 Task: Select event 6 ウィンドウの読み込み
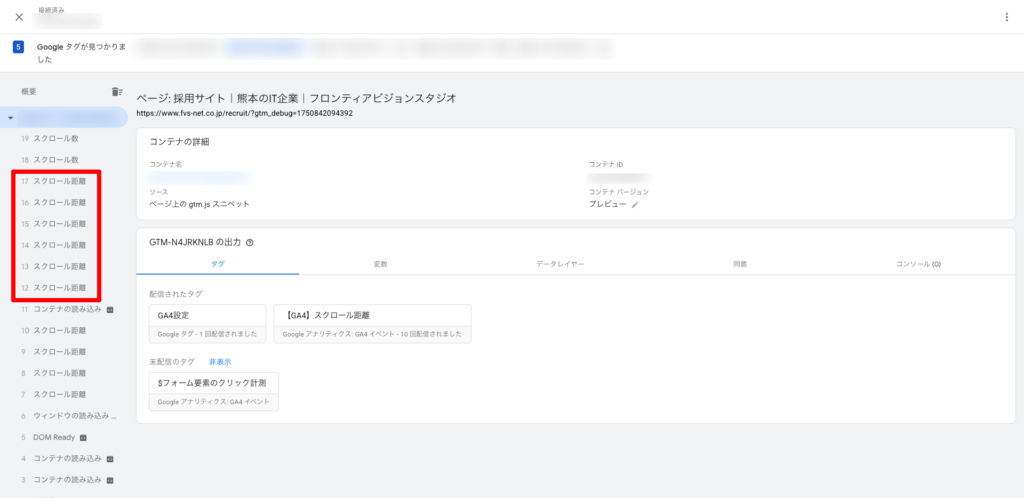[x=70, y=415]
